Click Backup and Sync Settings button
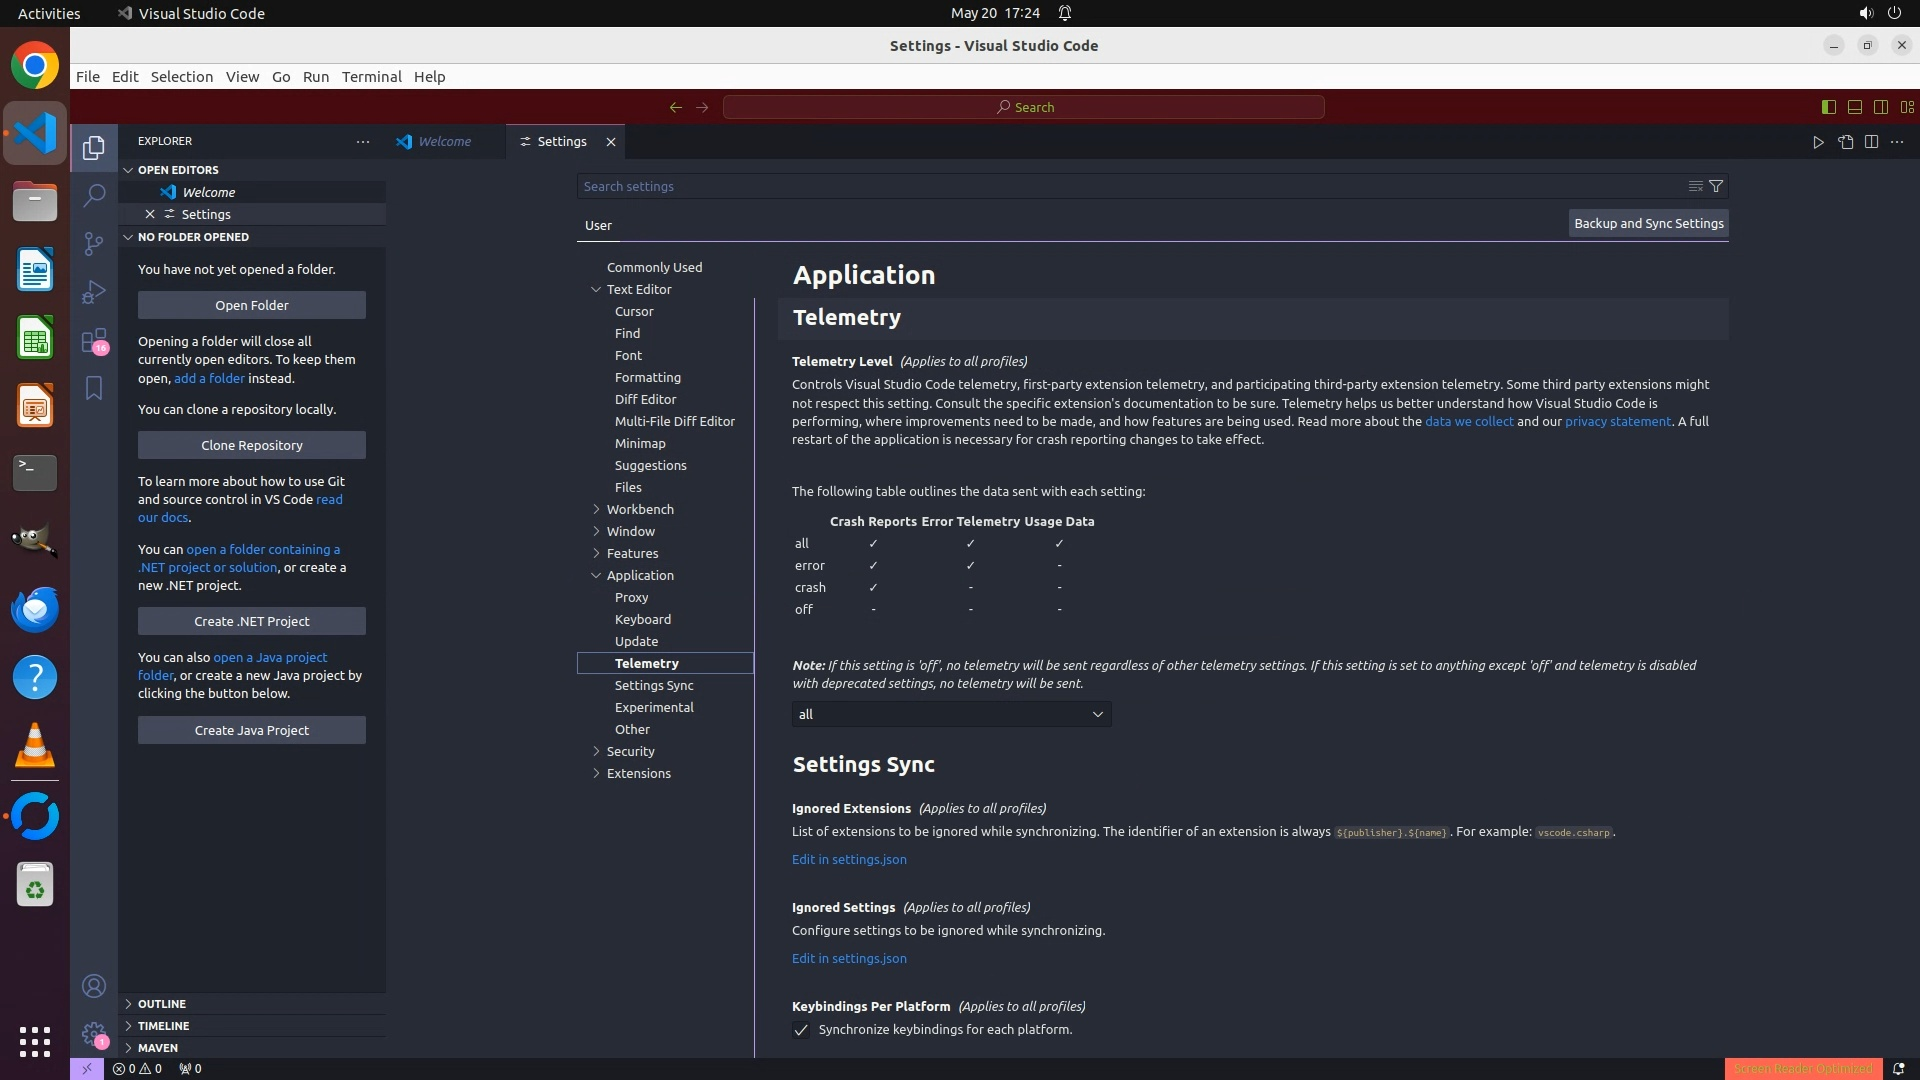The width and height of the screenshot is (1920, 1080). click(x=1648, y=223)
